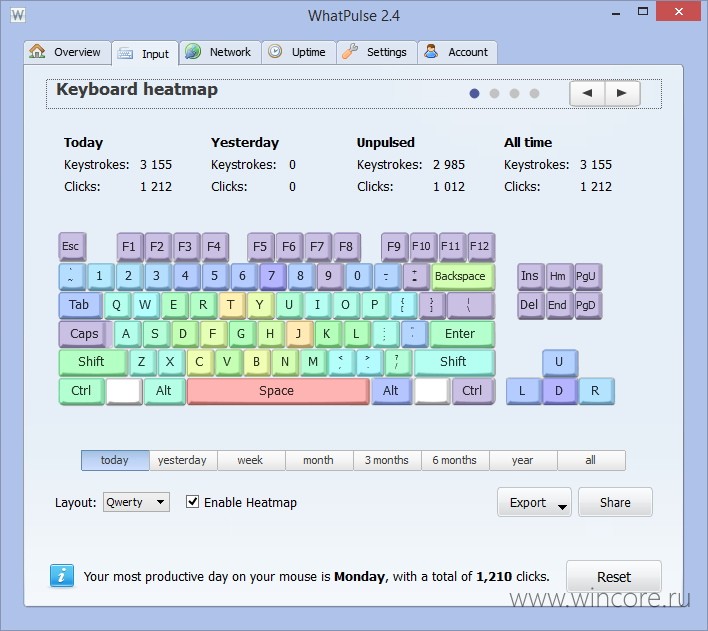
Task: Click the Share button
Action: (x=615, y=502)
